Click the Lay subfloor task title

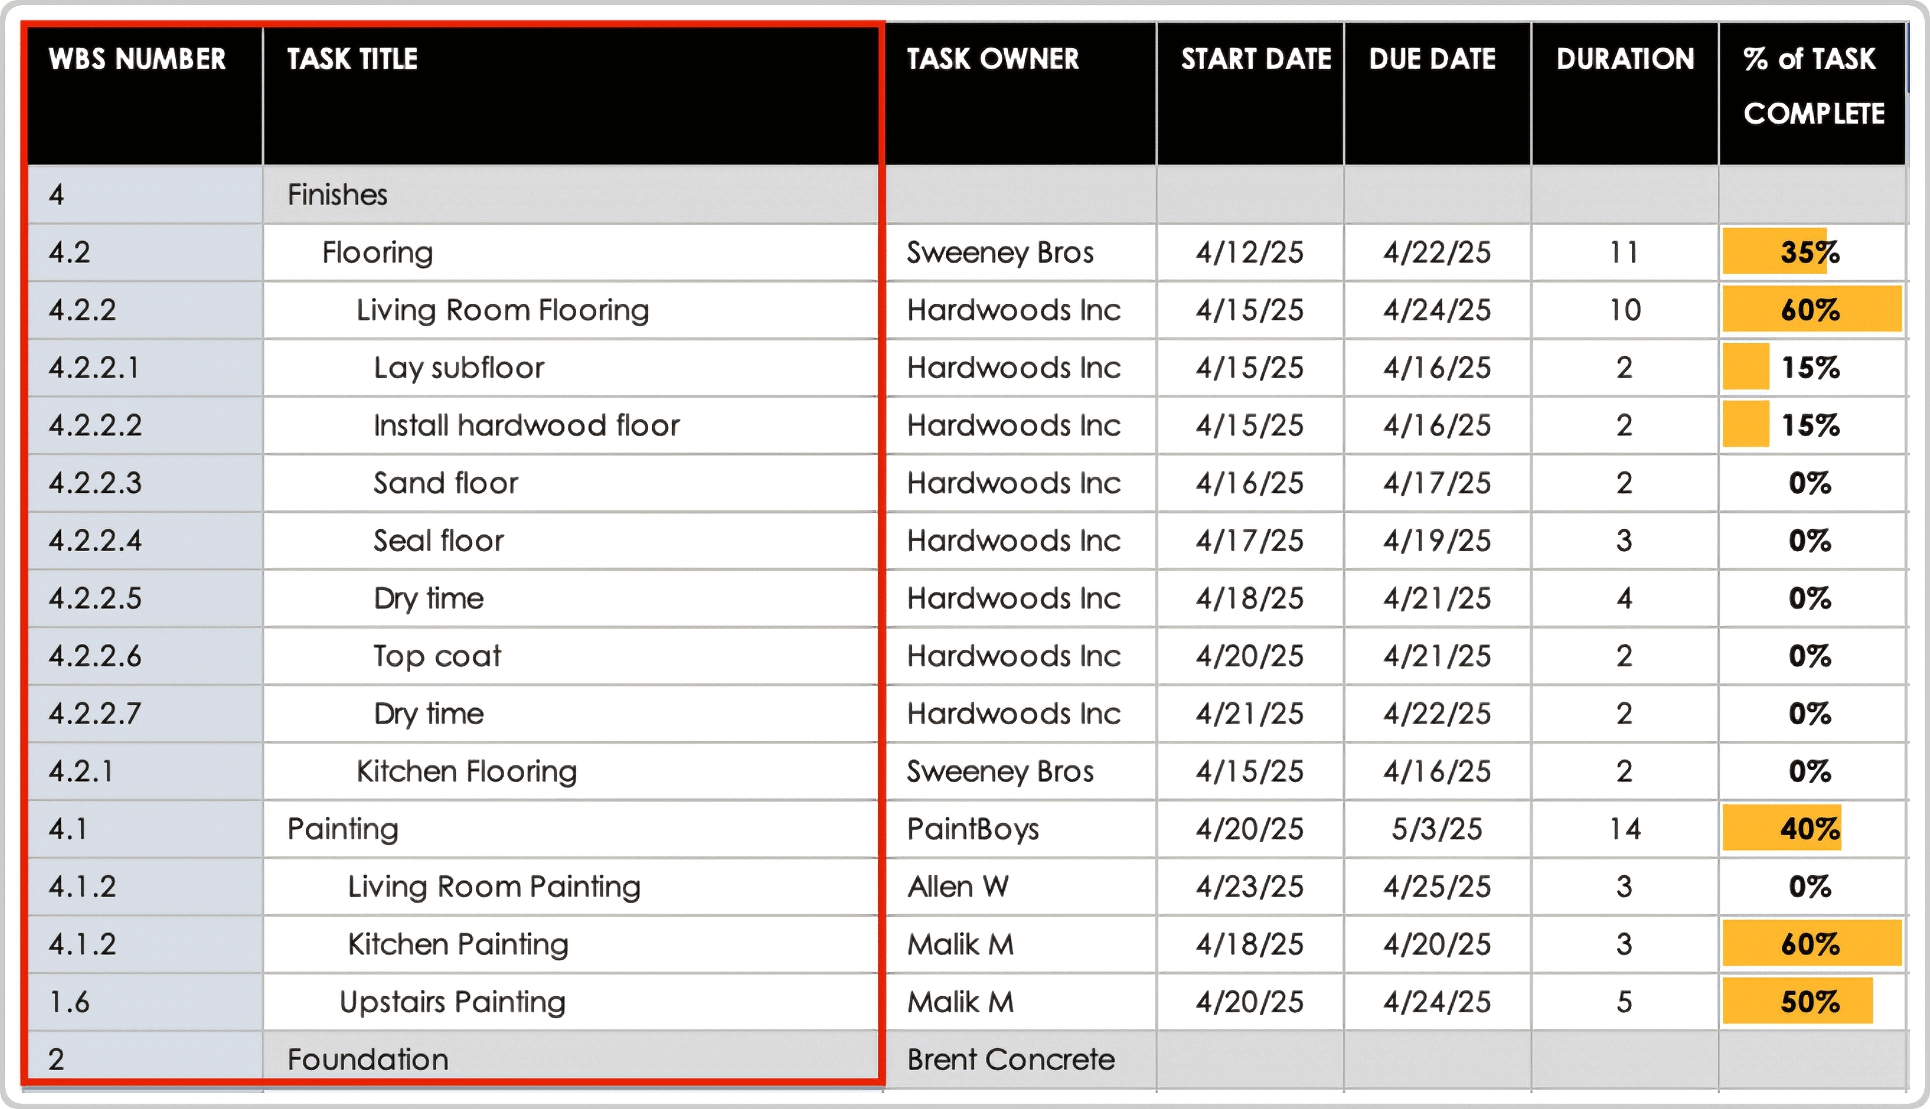(x=457, y=367)
